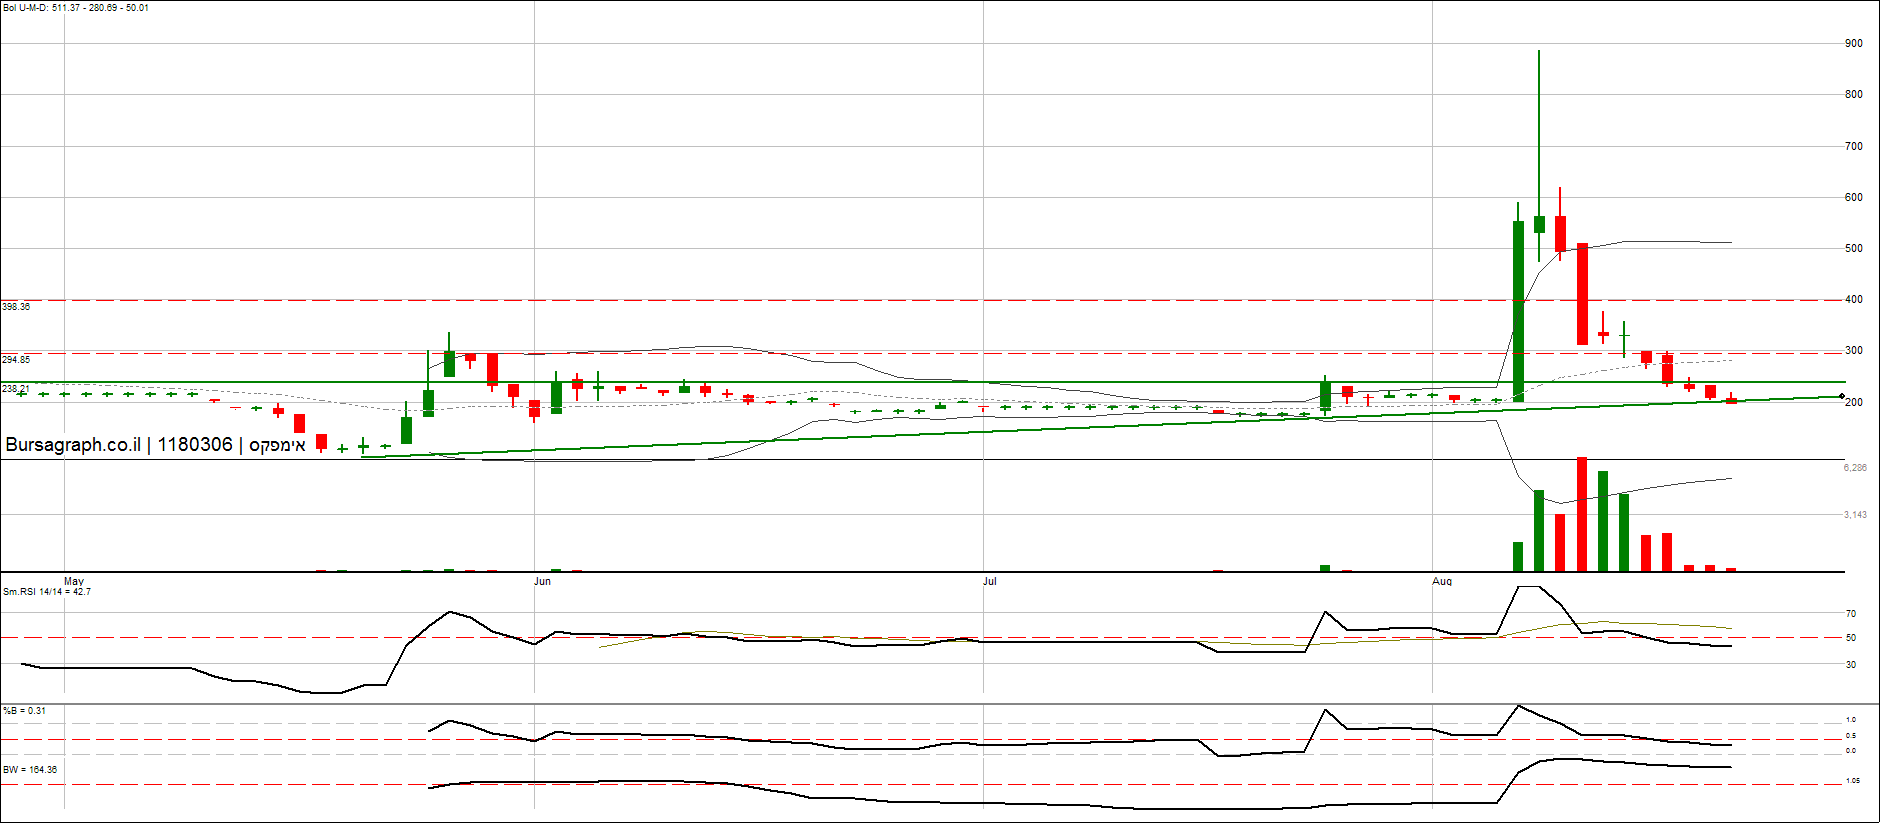Viewport: 1880px width, 823px height.
Task: Select the 800 price axis label
Action: (1854, 95)
